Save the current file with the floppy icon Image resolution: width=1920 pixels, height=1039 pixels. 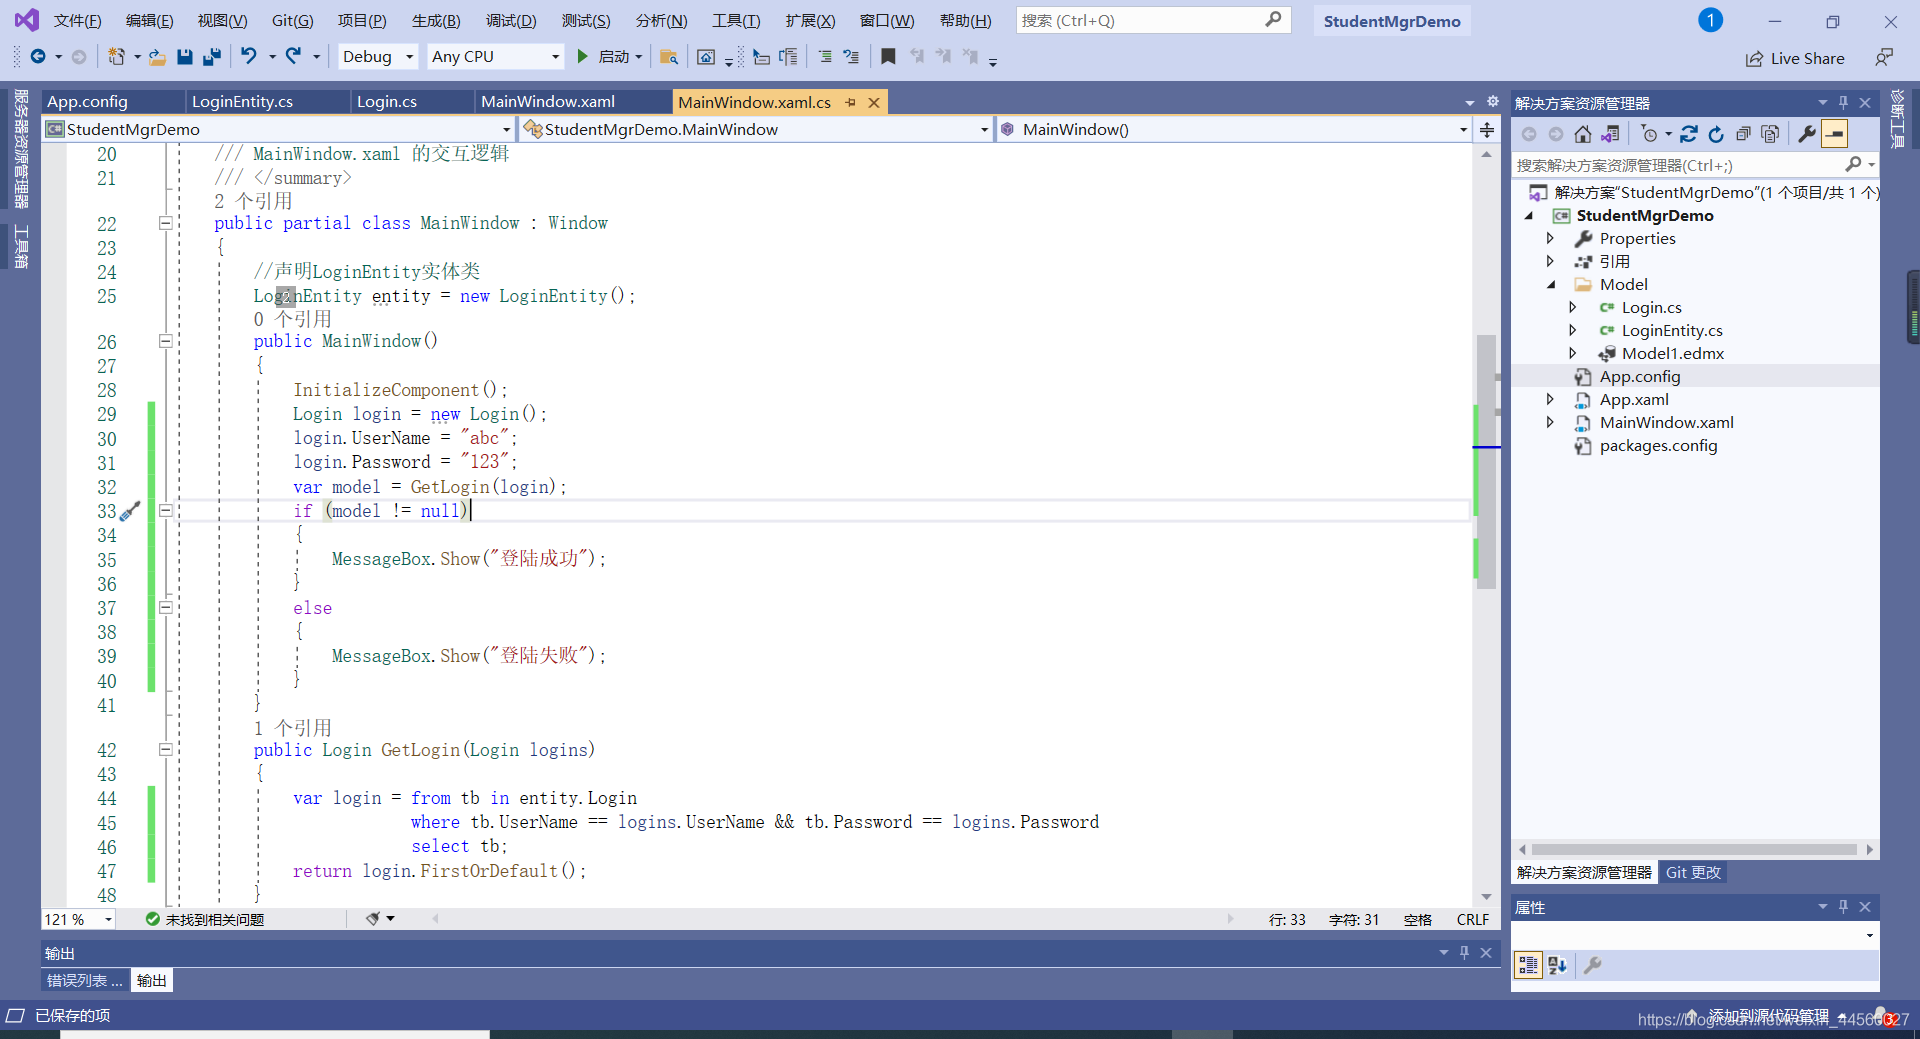pyautogui.click(x=184, y=57)
